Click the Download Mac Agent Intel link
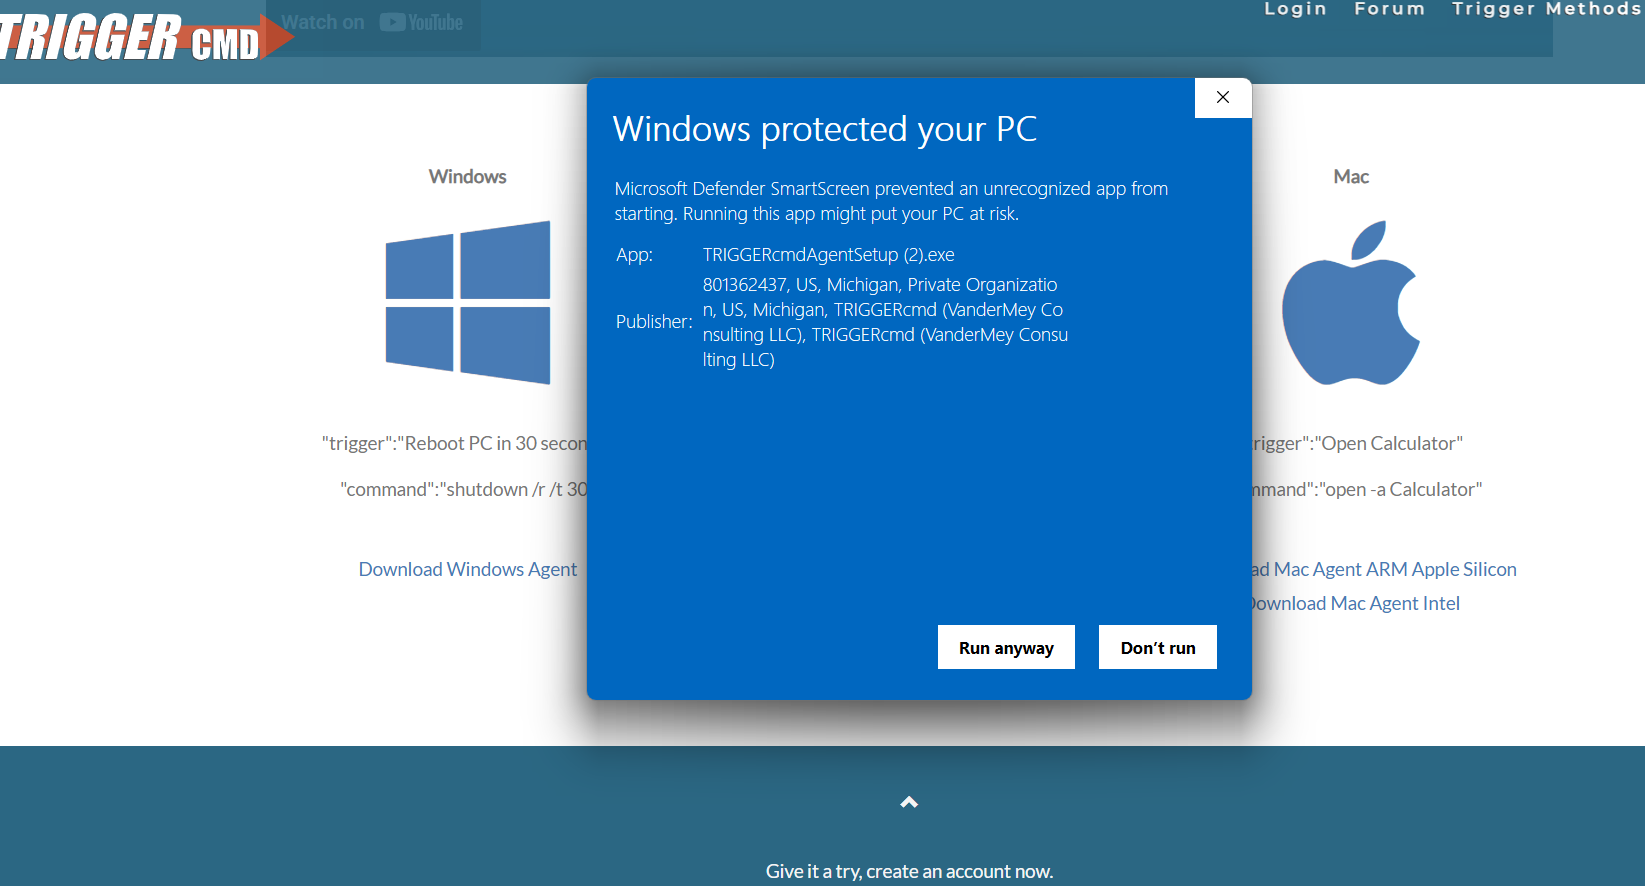1645x886 pixels. click(x=1355, y=603)
